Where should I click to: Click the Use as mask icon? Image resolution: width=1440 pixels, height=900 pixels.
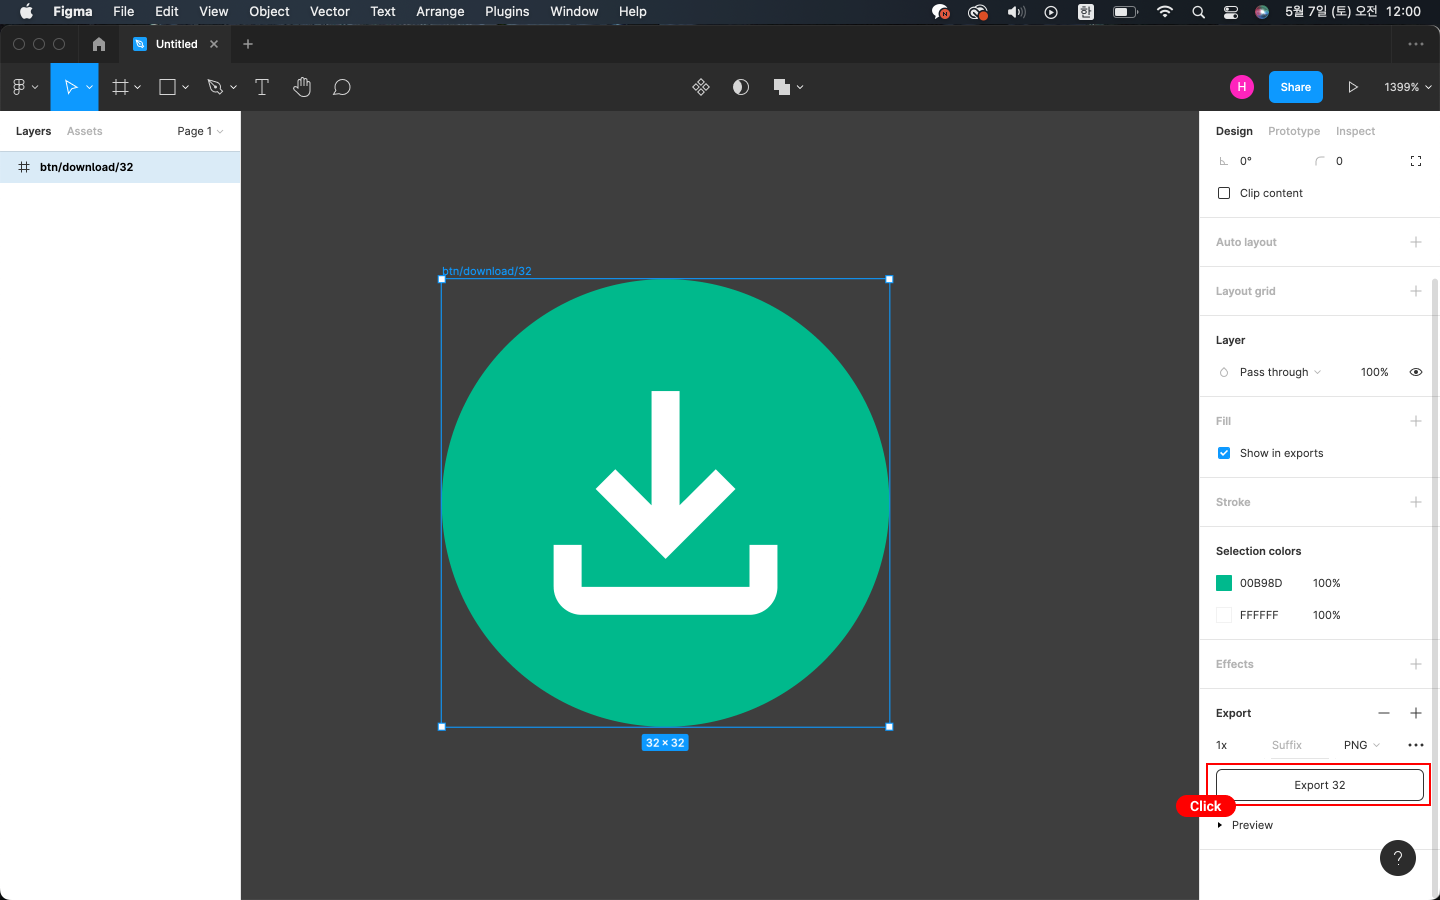coord(741,87)
